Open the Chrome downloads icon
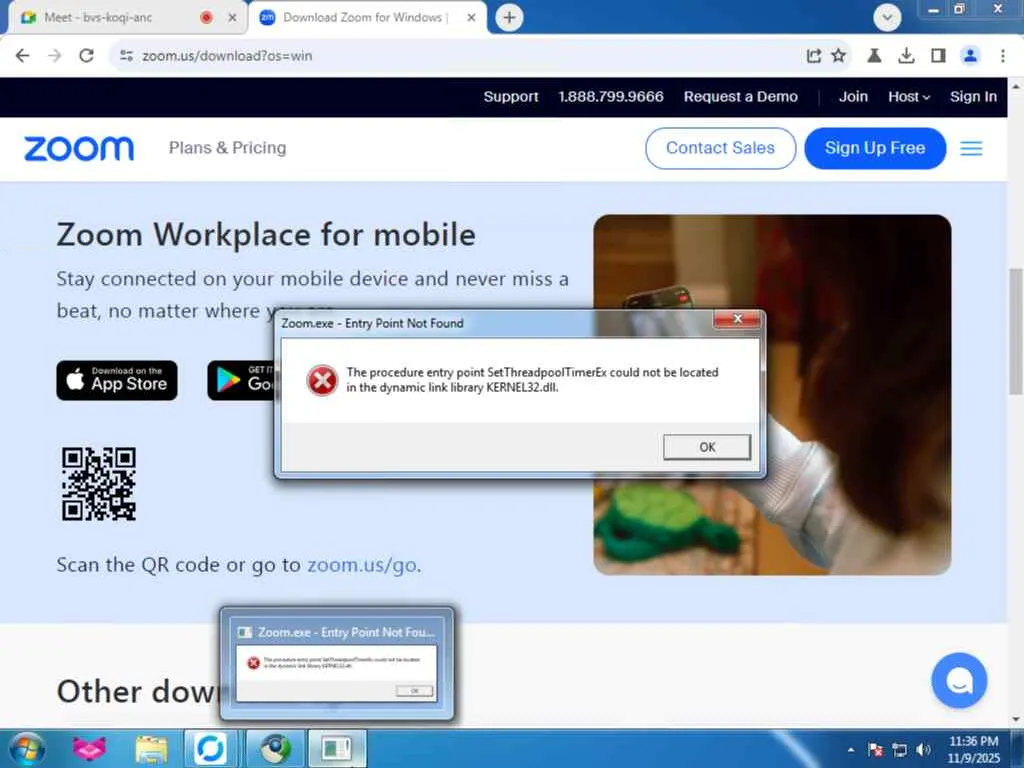1024x768 pixels. [906, 56]
